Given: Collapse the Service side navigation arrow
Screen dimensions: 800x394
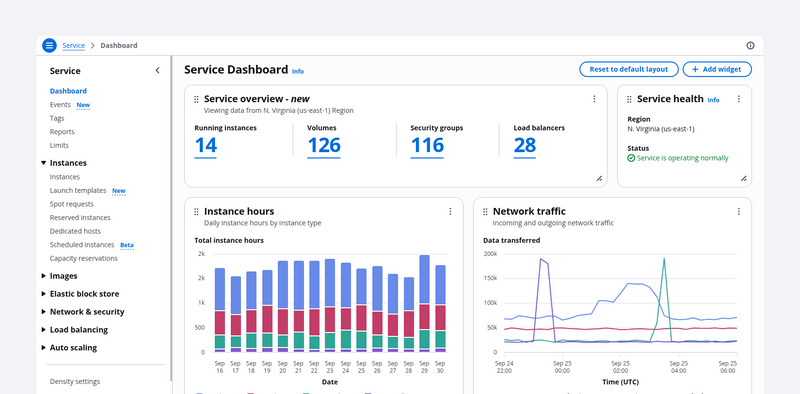Looking at the screenshot, I should [x=157, y=70].
